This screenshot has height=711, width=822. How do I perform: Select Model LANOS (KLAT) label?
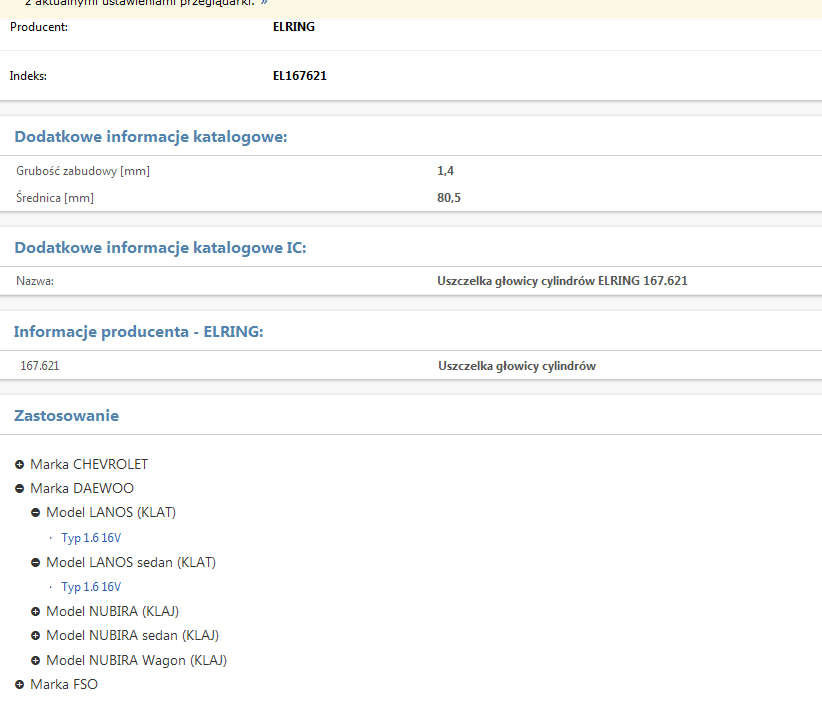111,512
